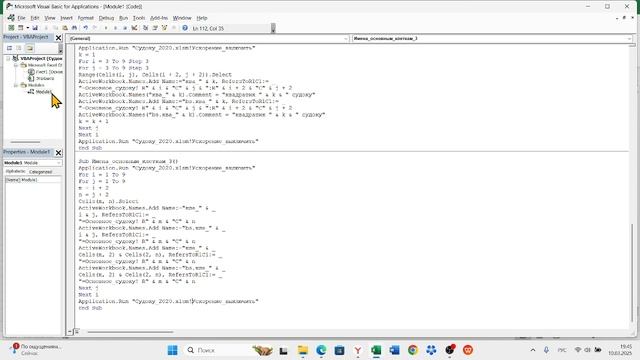Click the (Name) property field
Screen dimensions: 640x360
click(33, 180)
